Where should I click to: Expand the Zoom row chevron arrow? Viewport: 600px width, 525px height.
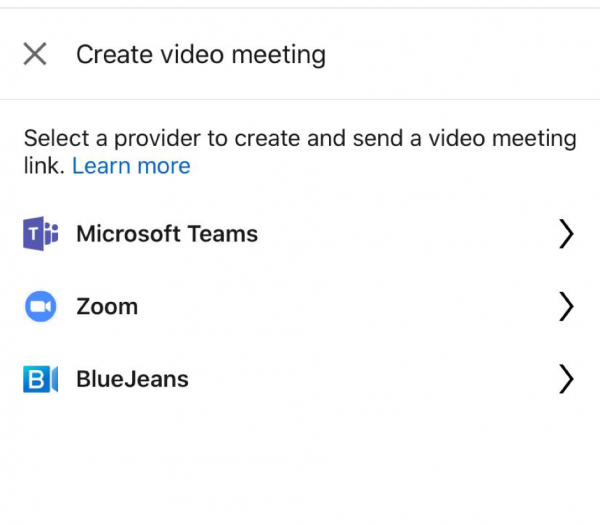[x=566, y=306]
